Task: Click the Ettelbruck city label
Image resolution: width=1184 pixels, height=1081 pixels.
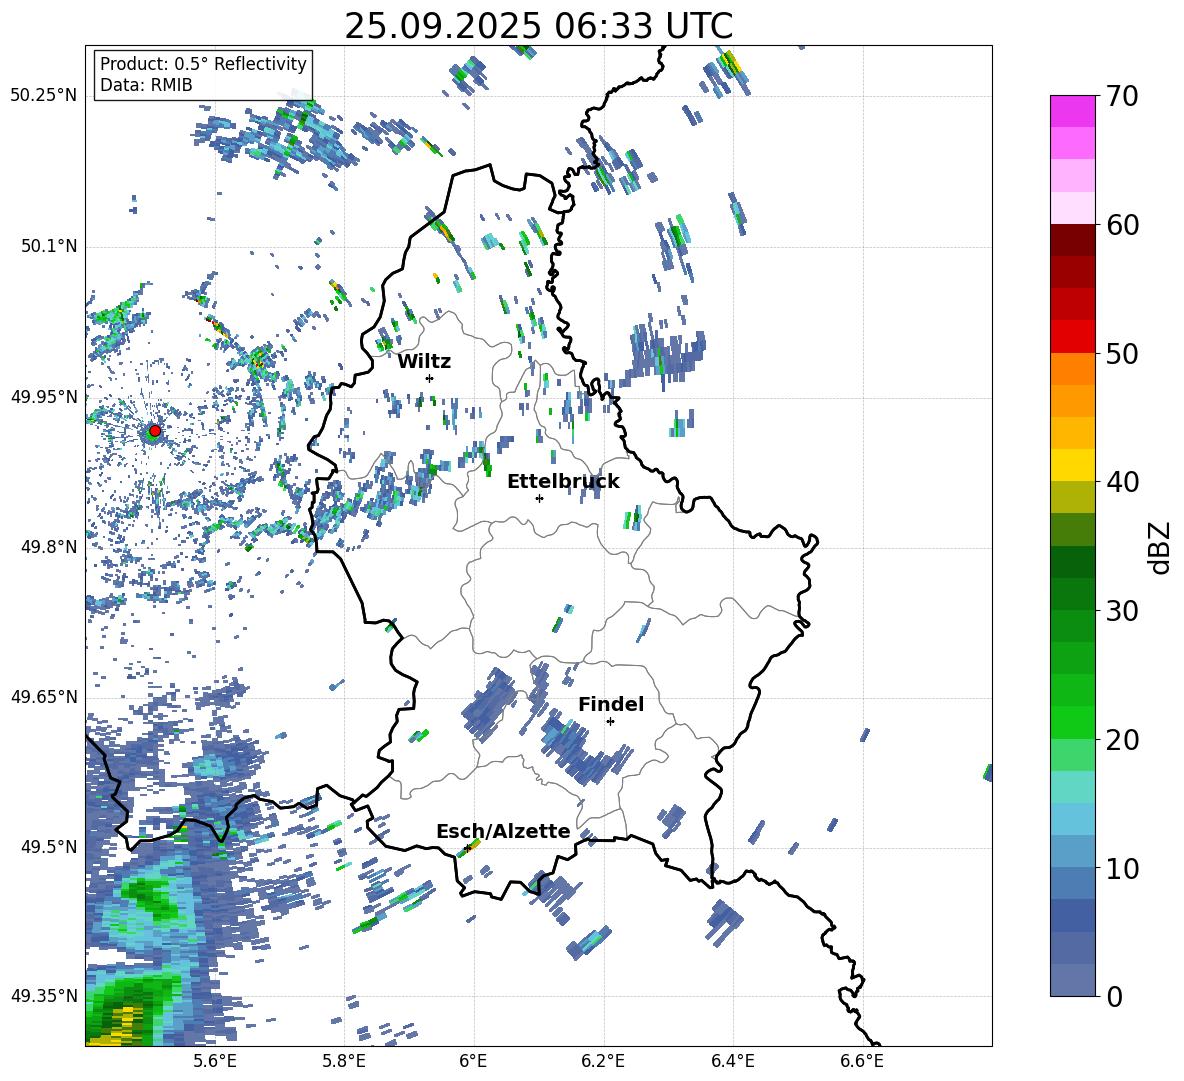Action: [x=563, y=482]
